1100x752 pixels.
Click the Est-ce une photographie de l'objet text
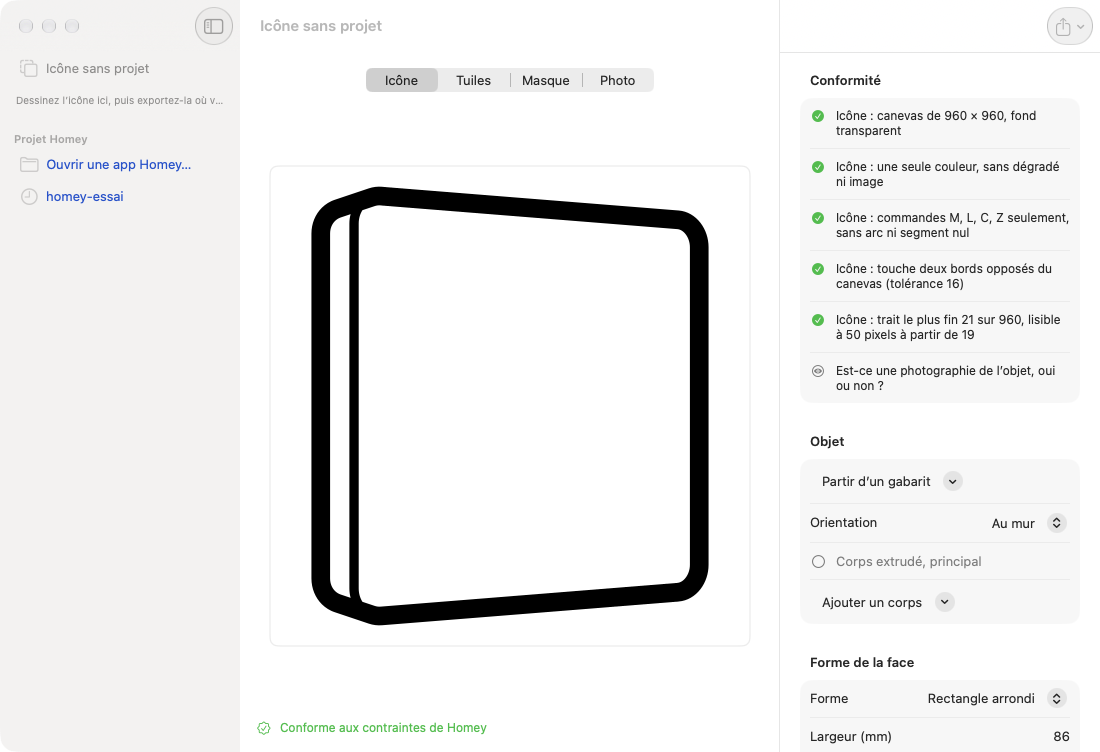pos(945,378)
